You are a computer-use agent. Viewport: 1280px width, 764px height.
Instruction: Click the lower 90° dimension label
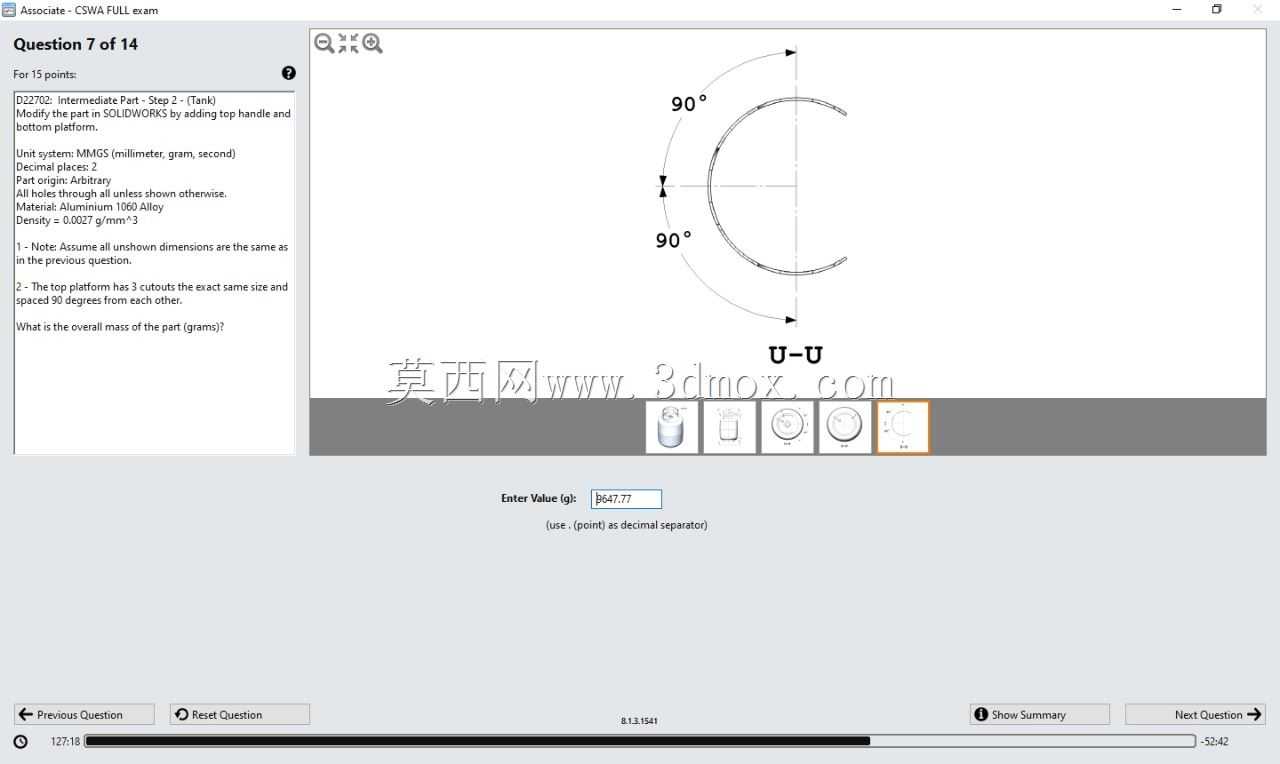(673, 240)
